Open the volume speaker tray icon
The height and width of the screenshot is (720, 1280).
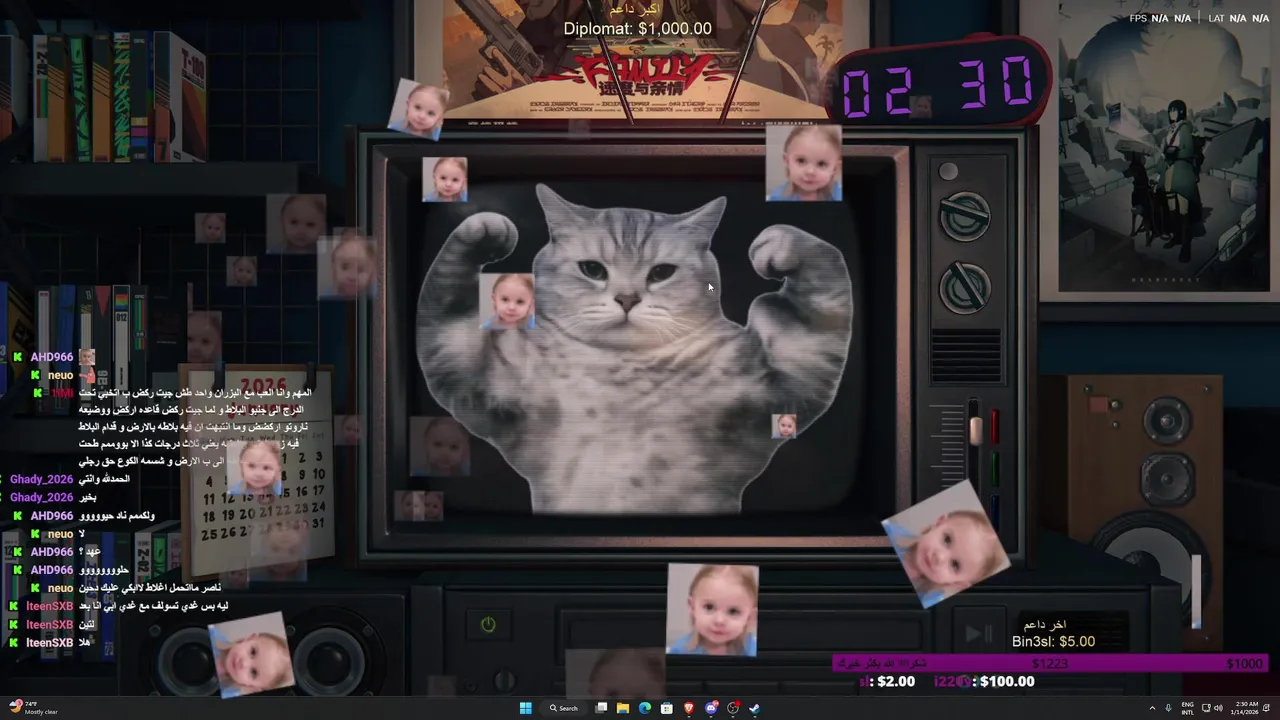click(x=1218, y=708)
